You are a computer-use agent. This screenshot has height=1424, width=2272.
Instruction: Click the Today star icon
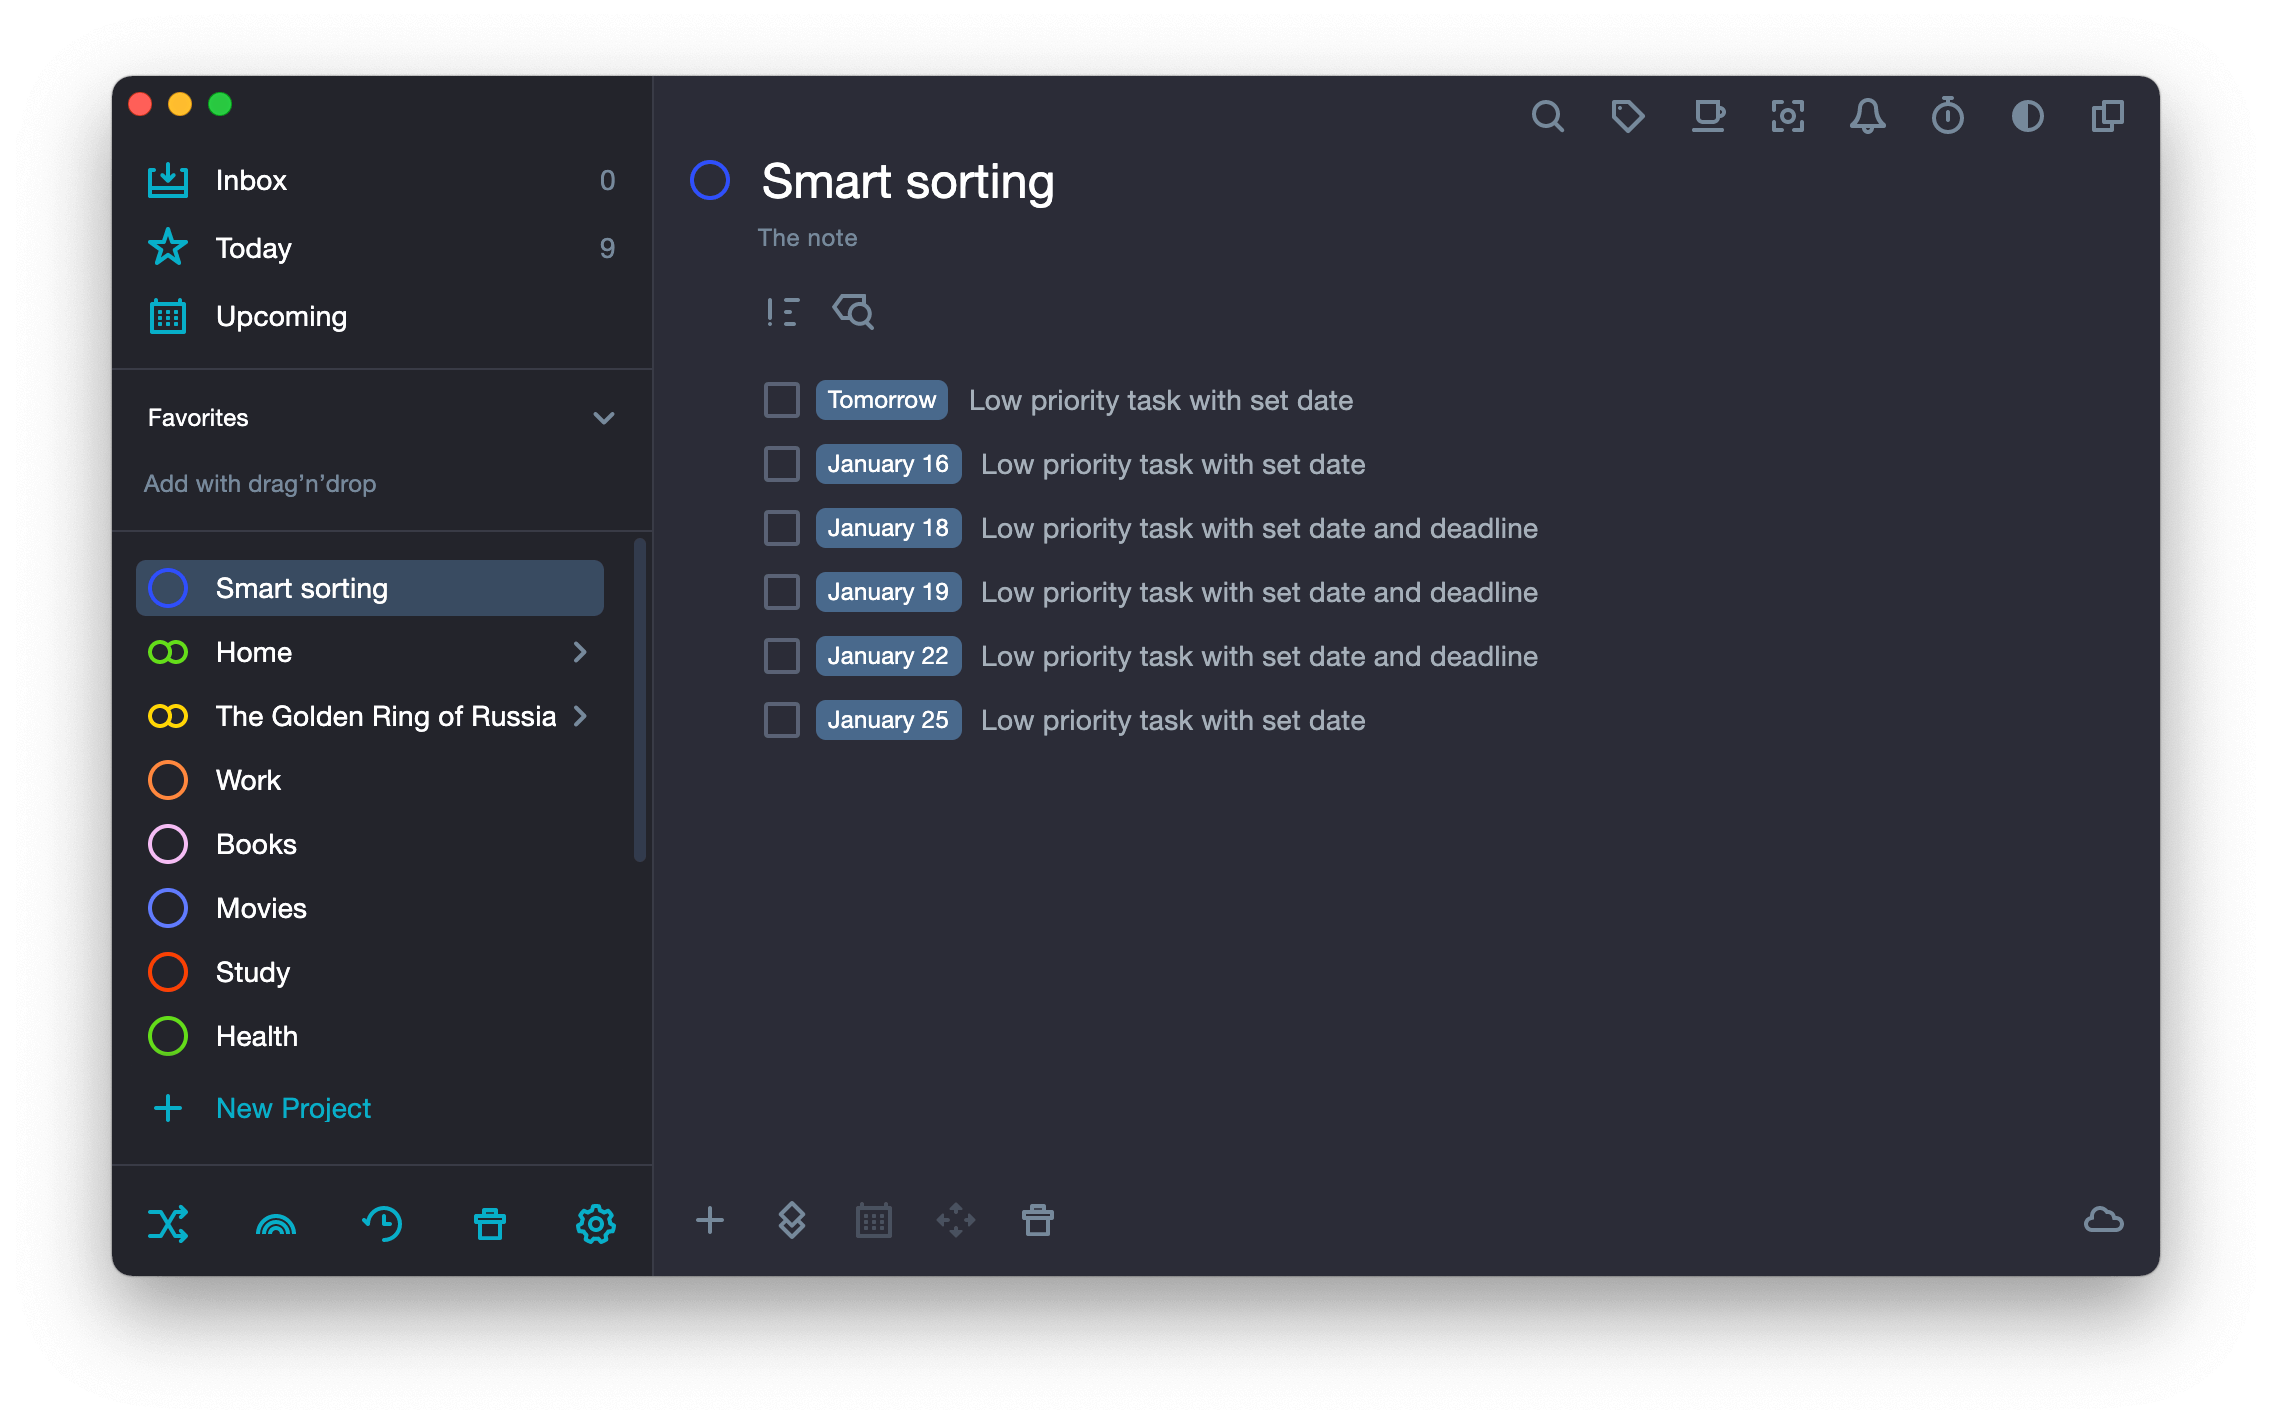pos(168,247)
